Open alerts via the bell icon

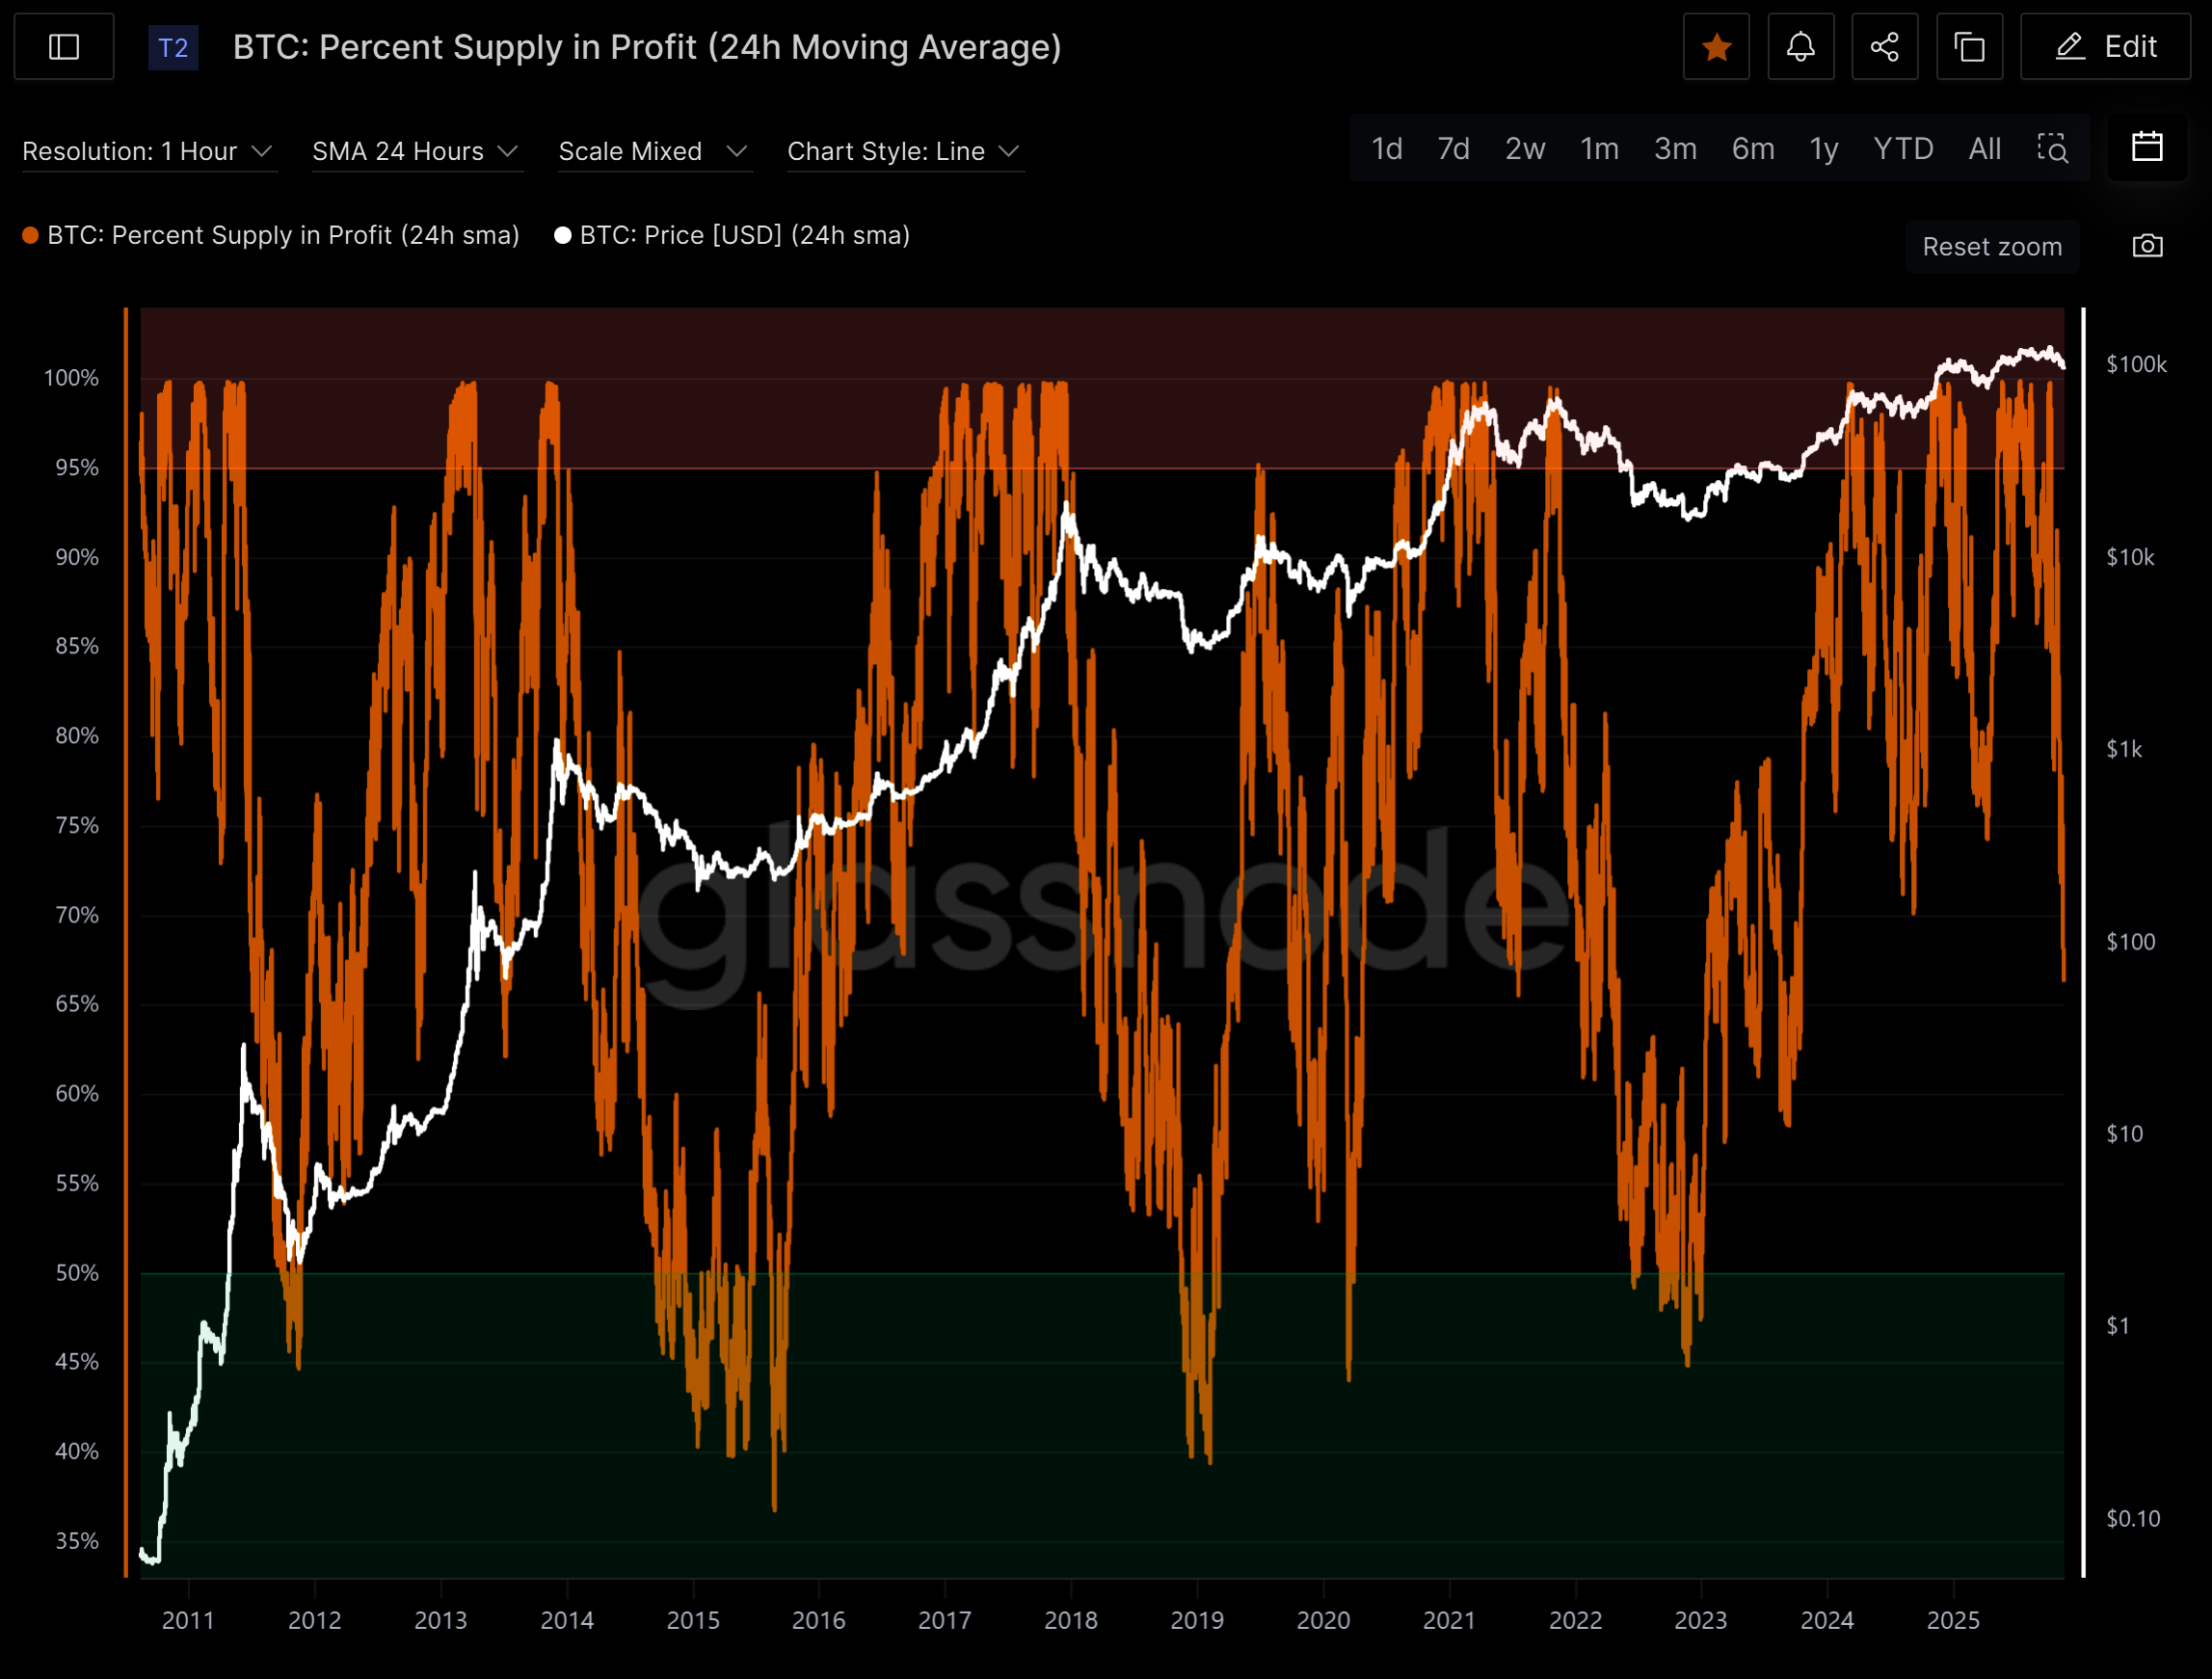[x=1800, y=47]
